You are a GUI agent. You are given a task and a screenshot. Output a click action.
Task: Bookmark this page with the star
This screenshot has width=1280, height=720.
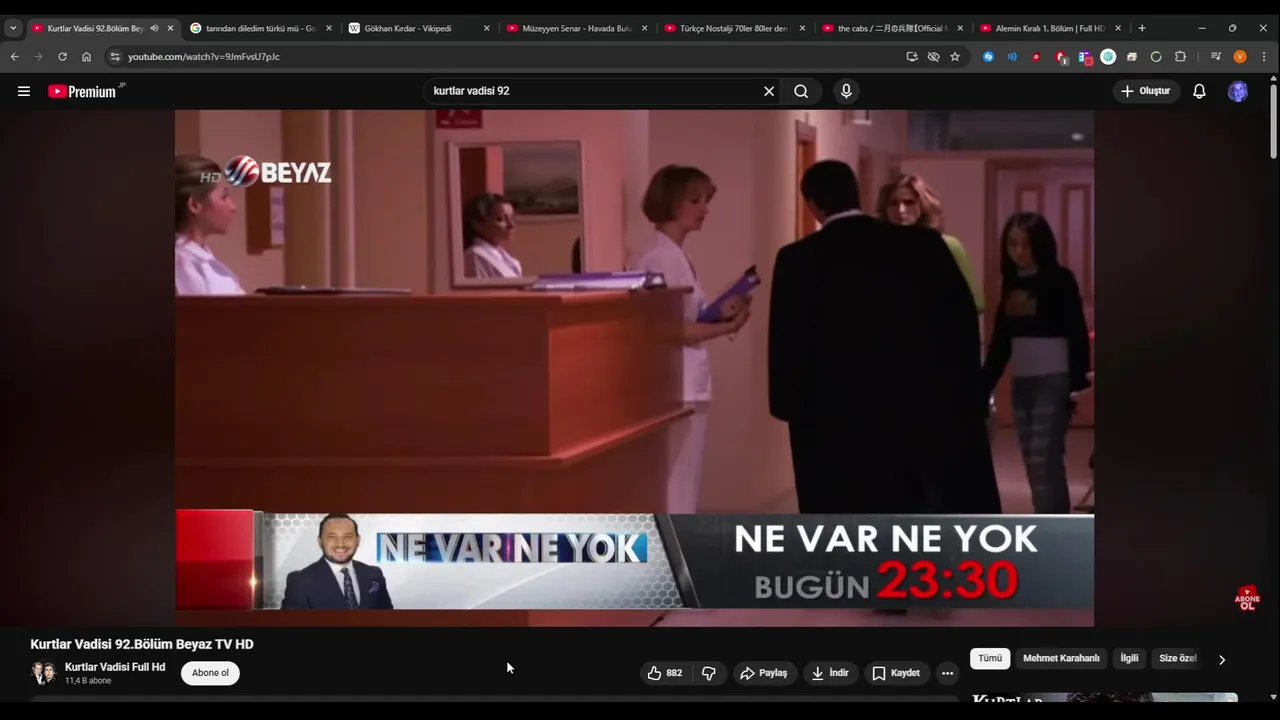955,57
